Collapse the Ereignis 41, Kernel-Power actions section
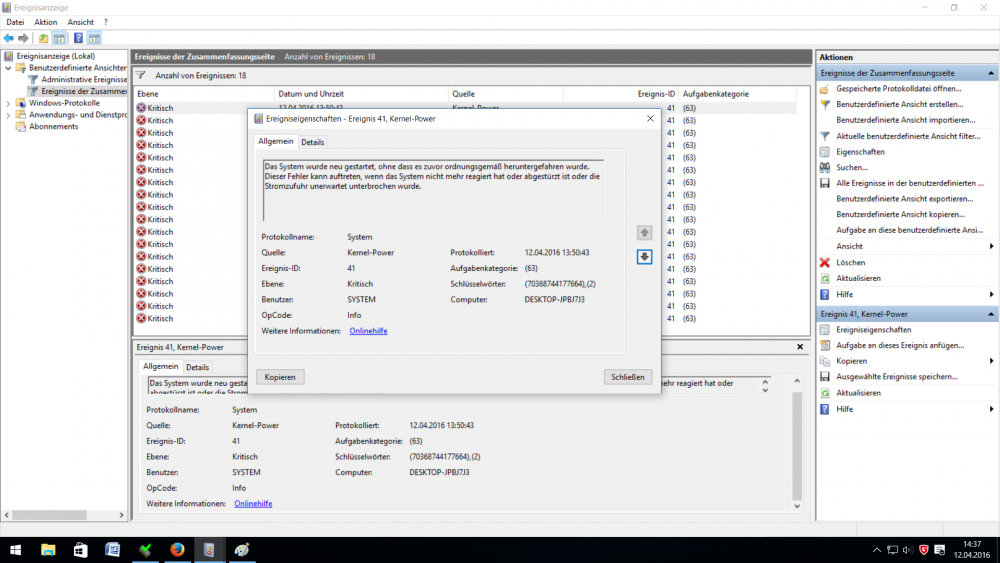This screenshot has height=563, width=1000. point(991,313)
